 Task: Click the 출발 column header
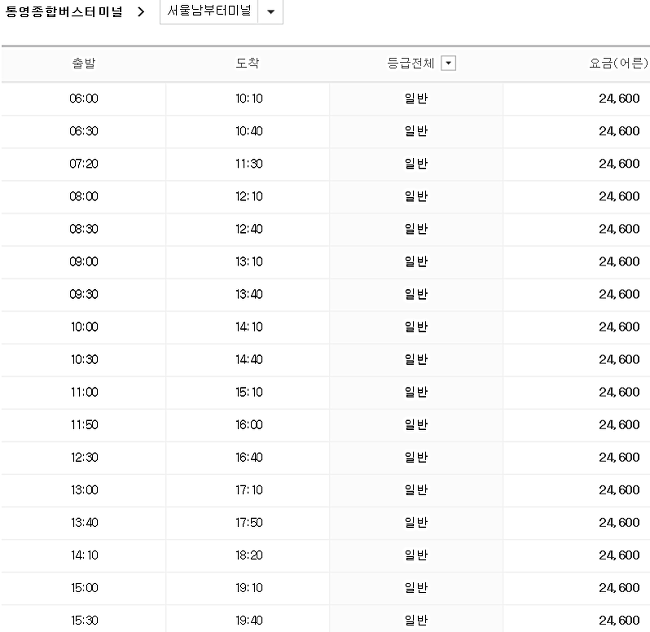point(84,63)
